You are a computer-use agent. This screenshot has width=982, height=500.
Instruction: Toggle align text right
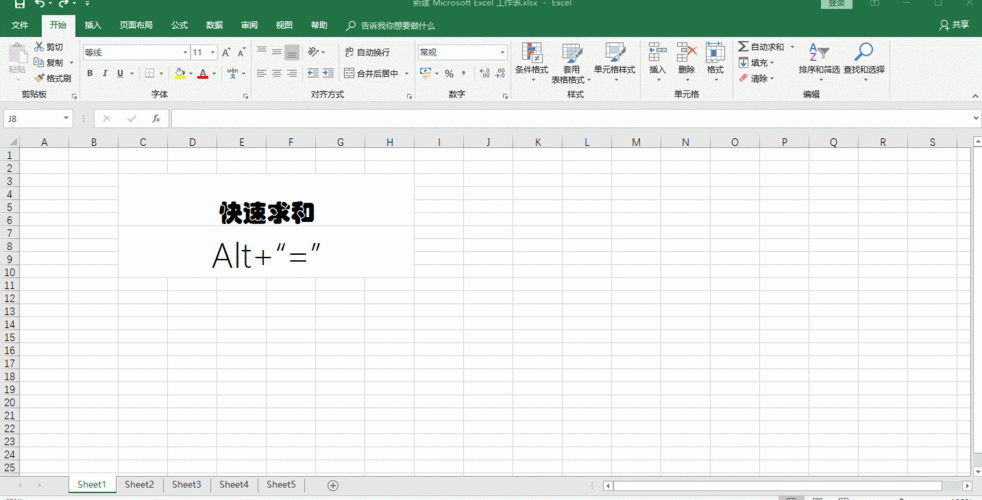click(x=292, y=73)
